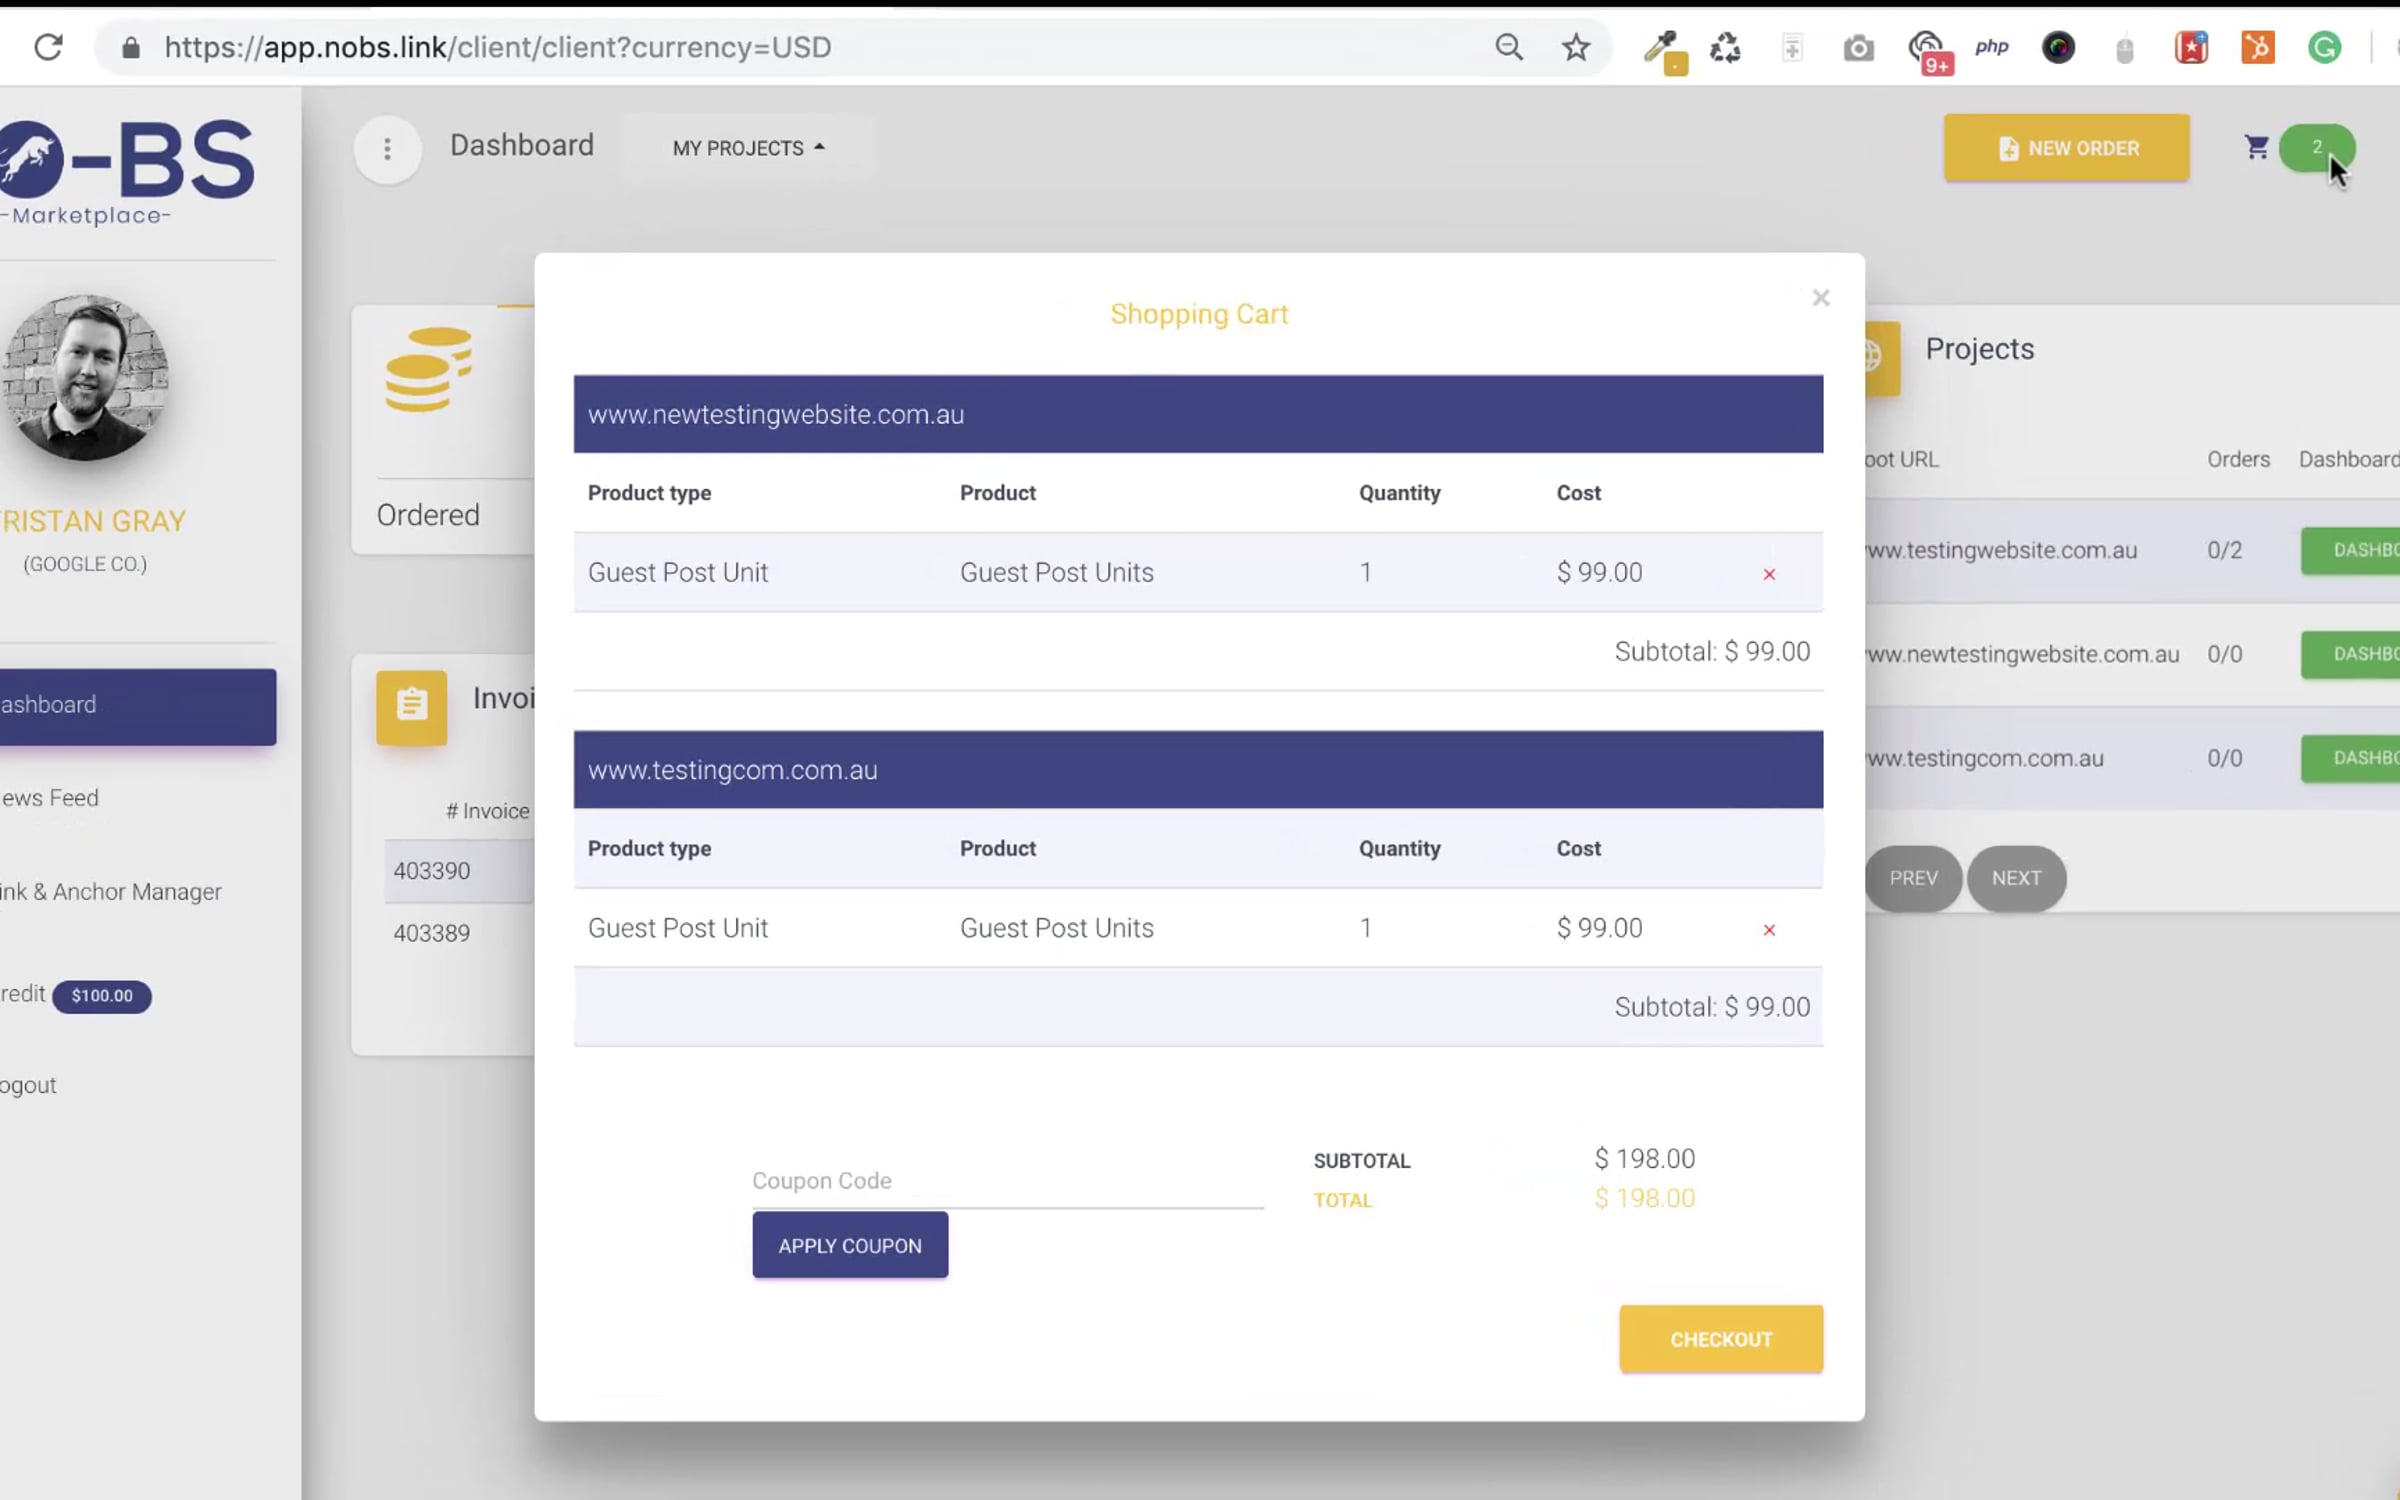2400x1500 pixels.
Task: Go to the NEXT page of projects
Action: coord(2015,878)
